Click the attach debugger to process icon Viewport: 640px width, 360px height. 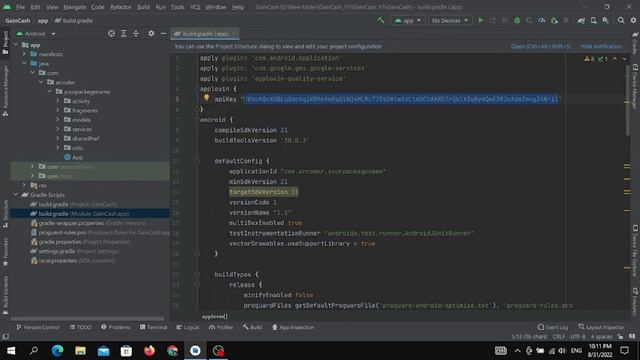(x=554, y=20)
